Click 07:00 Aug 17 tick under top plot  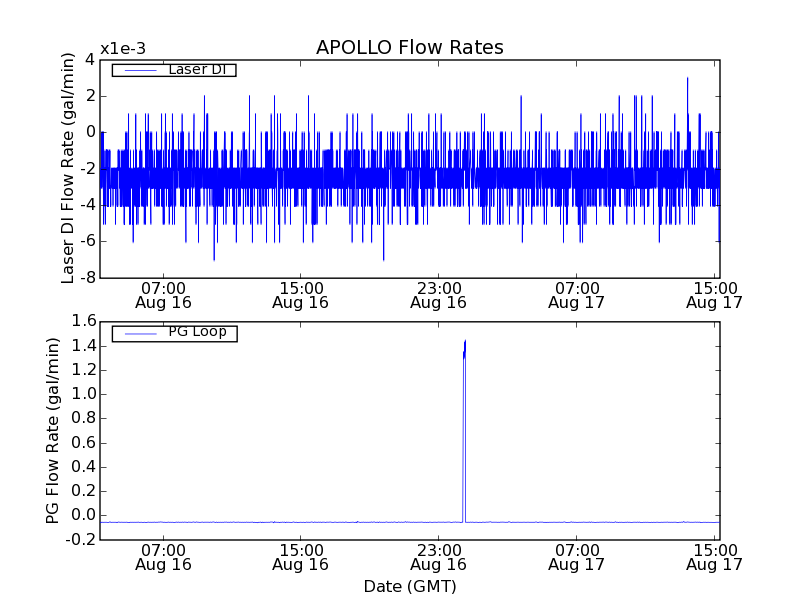[576, 294]
